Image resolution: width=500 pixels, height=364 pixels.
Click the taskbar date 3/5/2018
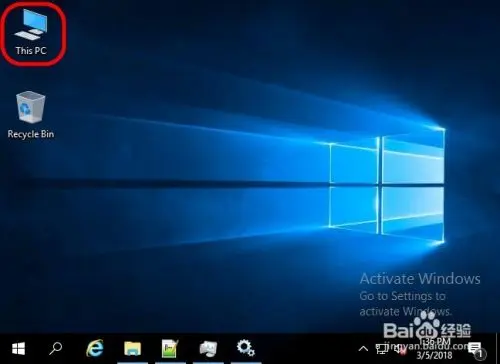[x=434, y=355]
